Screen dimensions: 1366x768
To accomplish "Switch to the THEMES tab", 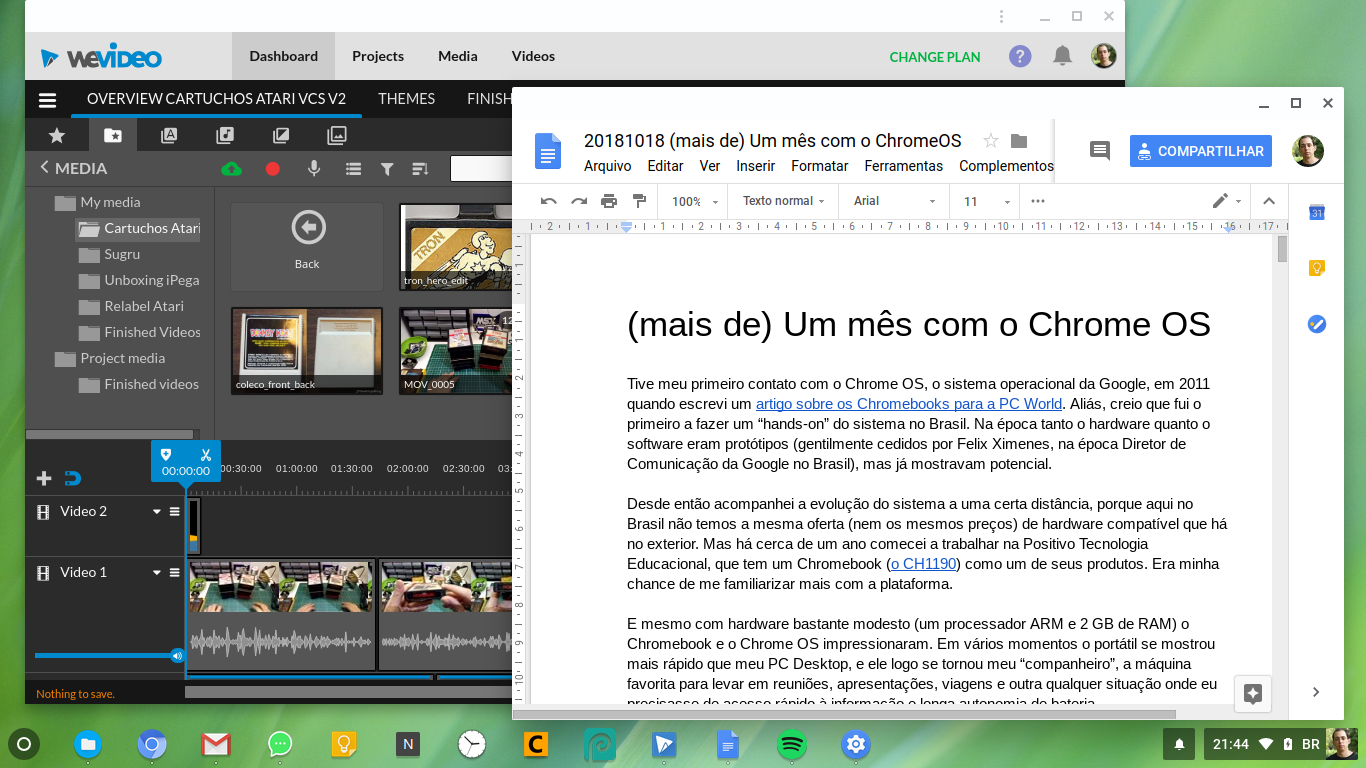I will (x=406, y=99).
